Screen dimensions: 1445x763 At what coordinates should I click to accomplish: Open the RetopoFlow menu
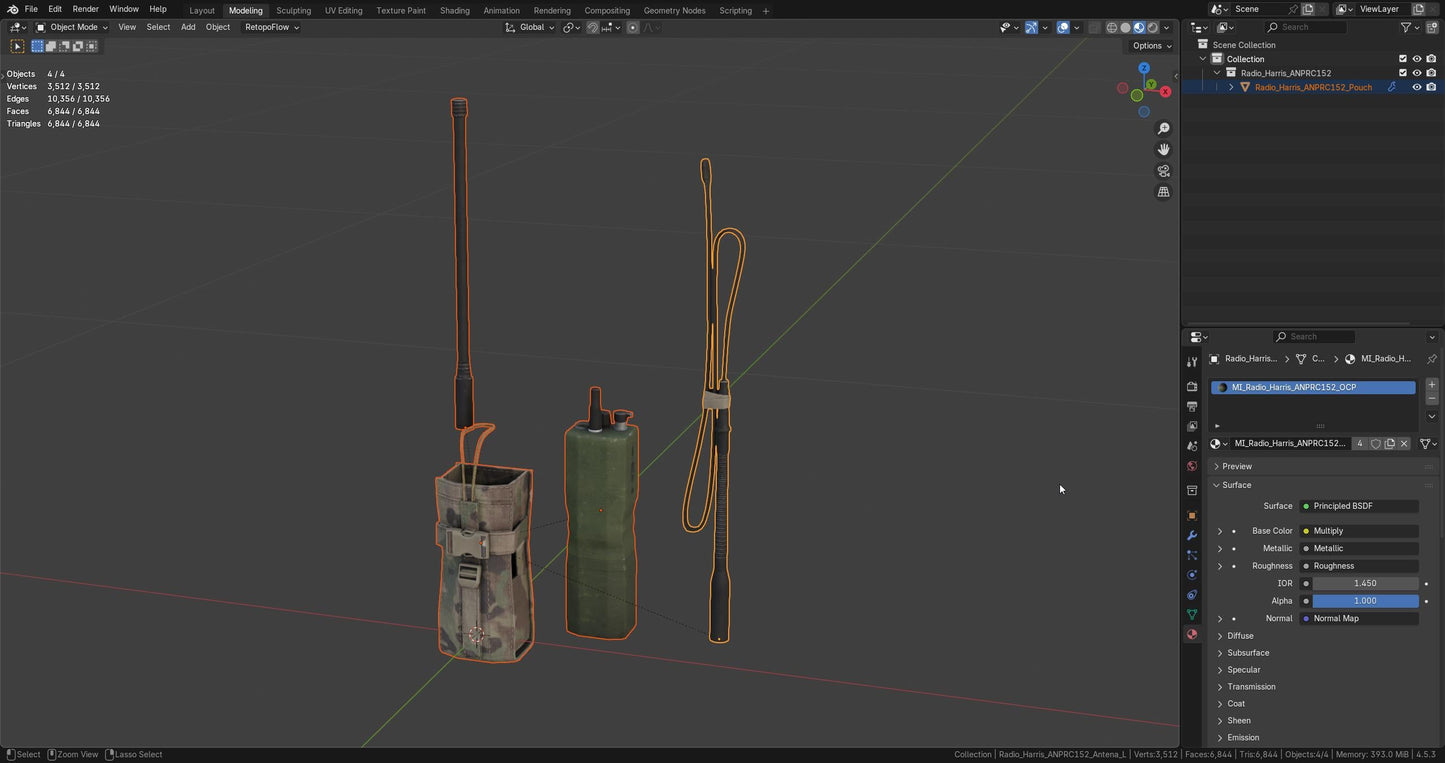(266, 27)
